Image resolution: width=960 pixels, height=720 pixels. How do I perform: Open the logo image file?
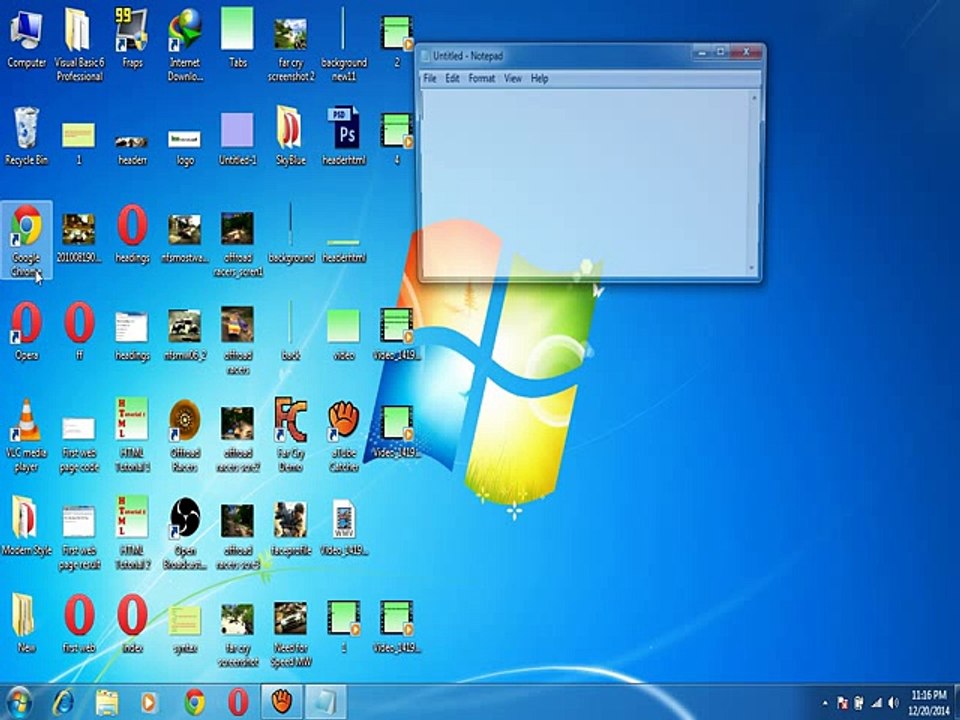[185, 146]
